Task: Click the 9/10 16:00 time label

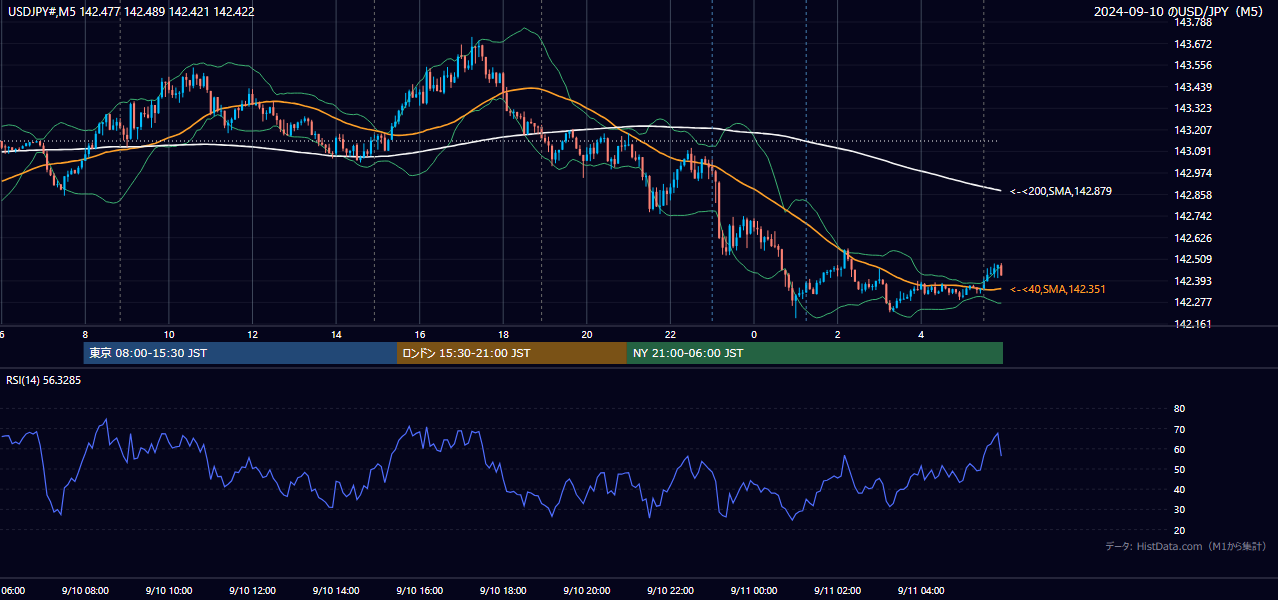Action: 419,590
